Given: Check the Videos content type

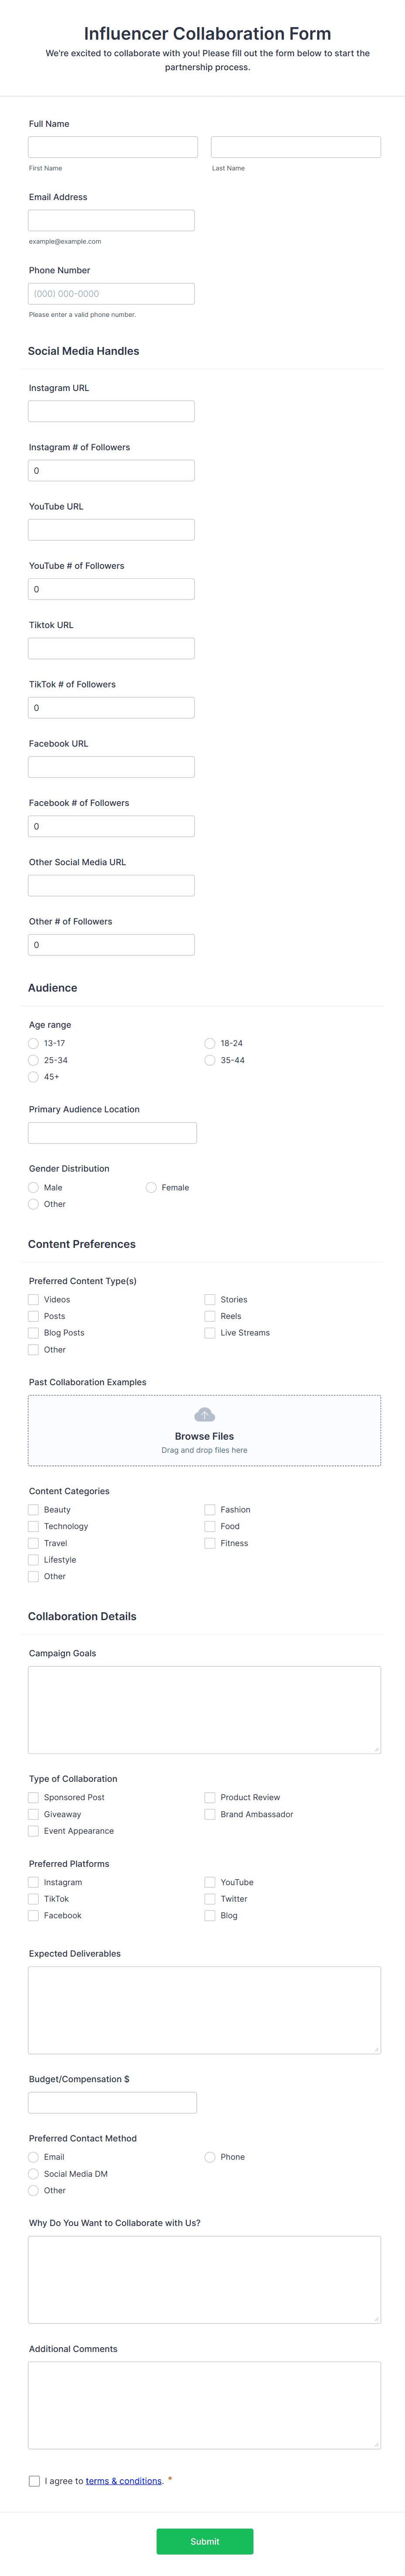Looking at the screenshot, I should 33,1299.
